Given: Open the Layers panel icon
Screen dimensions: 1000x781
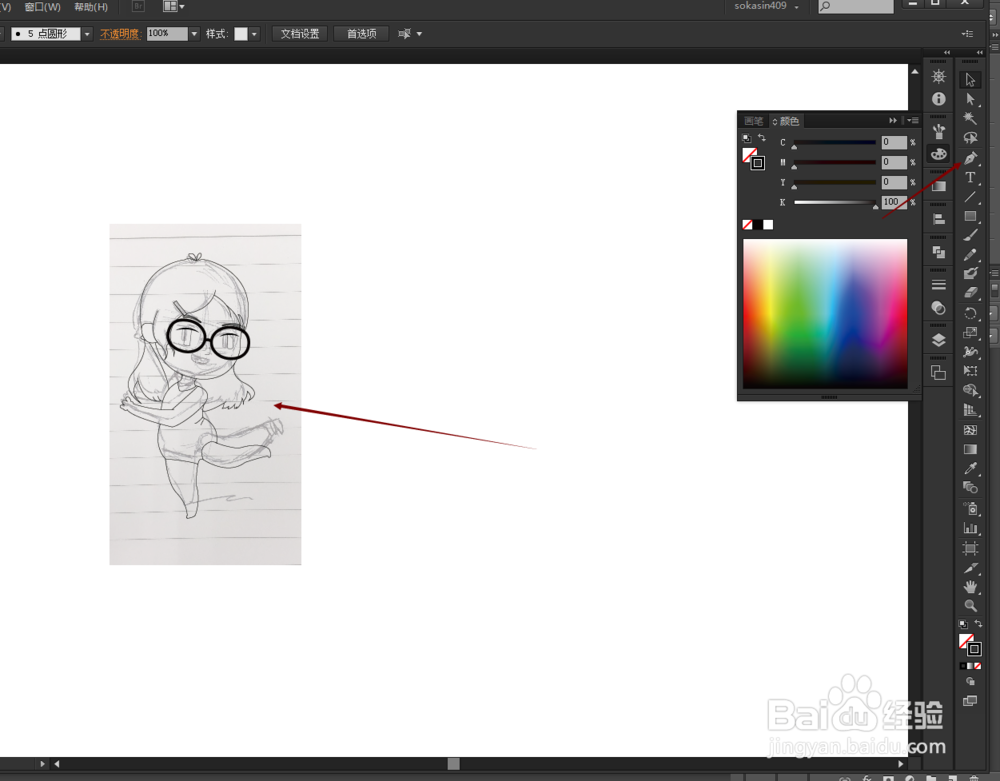Looking at the screenshot, I should click(x=938, y=340).
